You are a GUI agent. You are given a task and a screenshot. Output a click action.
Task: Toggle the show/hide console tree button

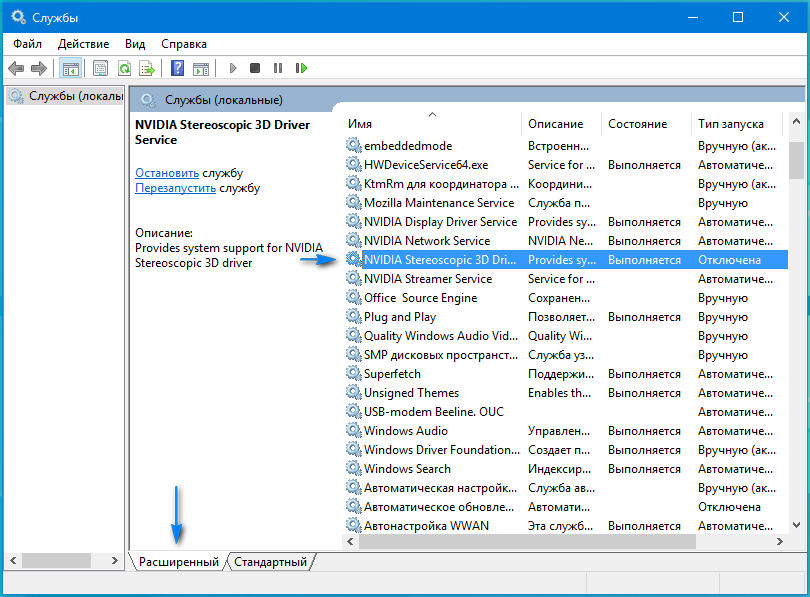coord(70,68)
